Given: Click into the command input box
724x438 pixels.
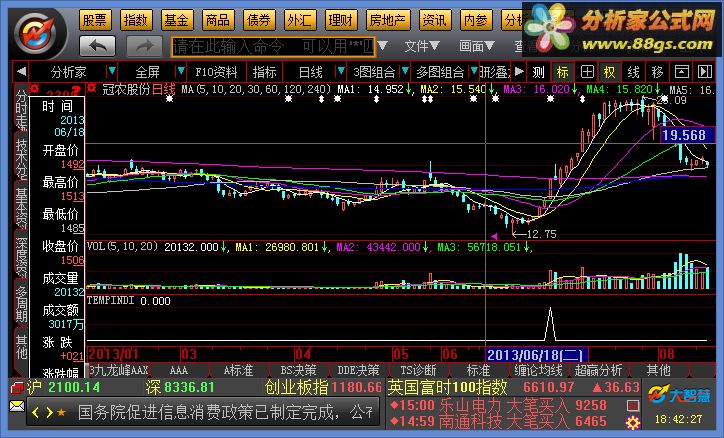Looking at the screenshot, I should (x=273, y=46).
